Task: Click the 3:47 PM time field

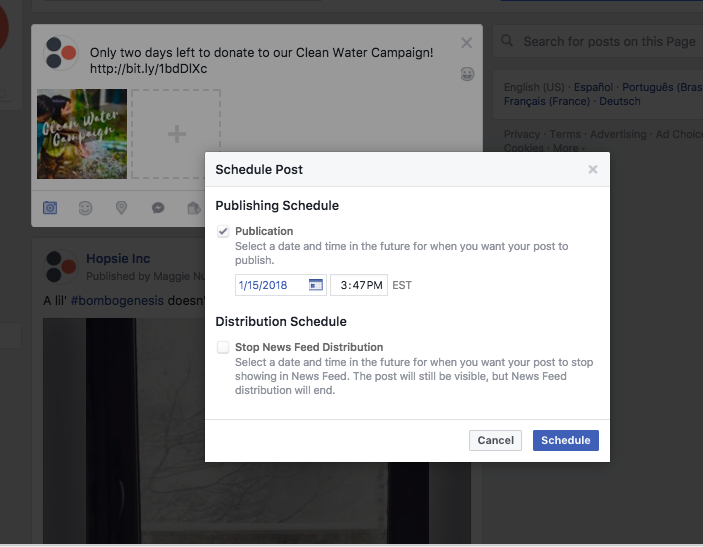Action: [x=359, y=285]
